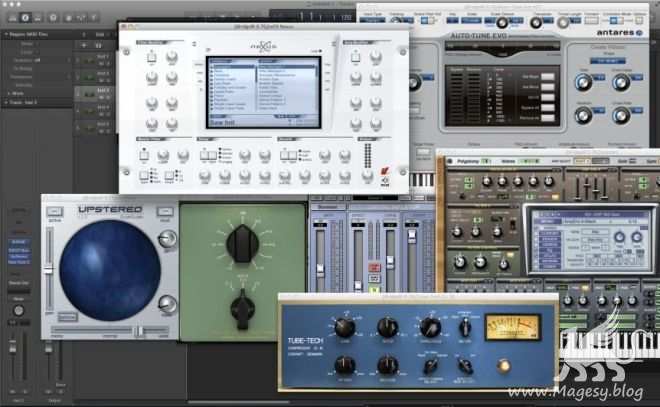The height and width of the screenshot is (407, 660).
Task: Click Auto-Tune Scale Detune knob
Action: point(502,22)
